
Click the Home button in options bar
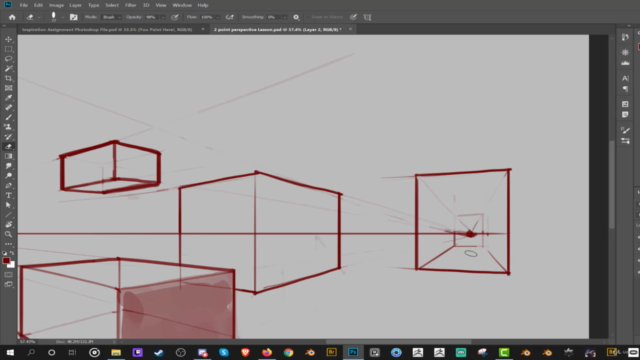pyautogui.click(x=12, y=17)
